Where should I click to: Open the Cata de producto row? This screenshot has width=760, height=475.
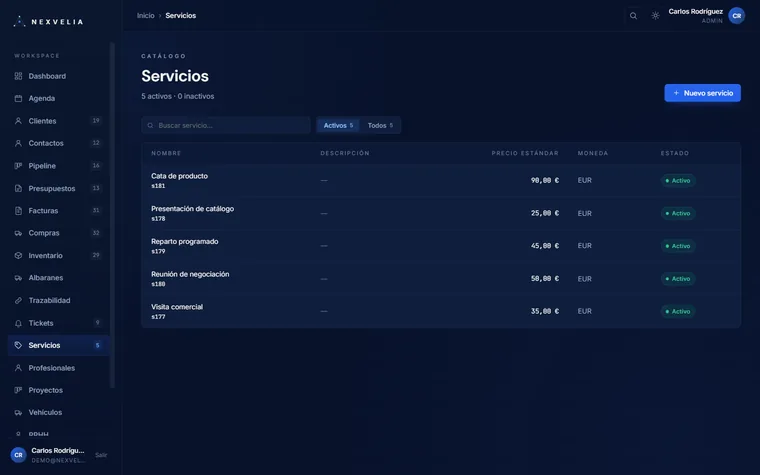pyautogui.click(x=441, y=180)
